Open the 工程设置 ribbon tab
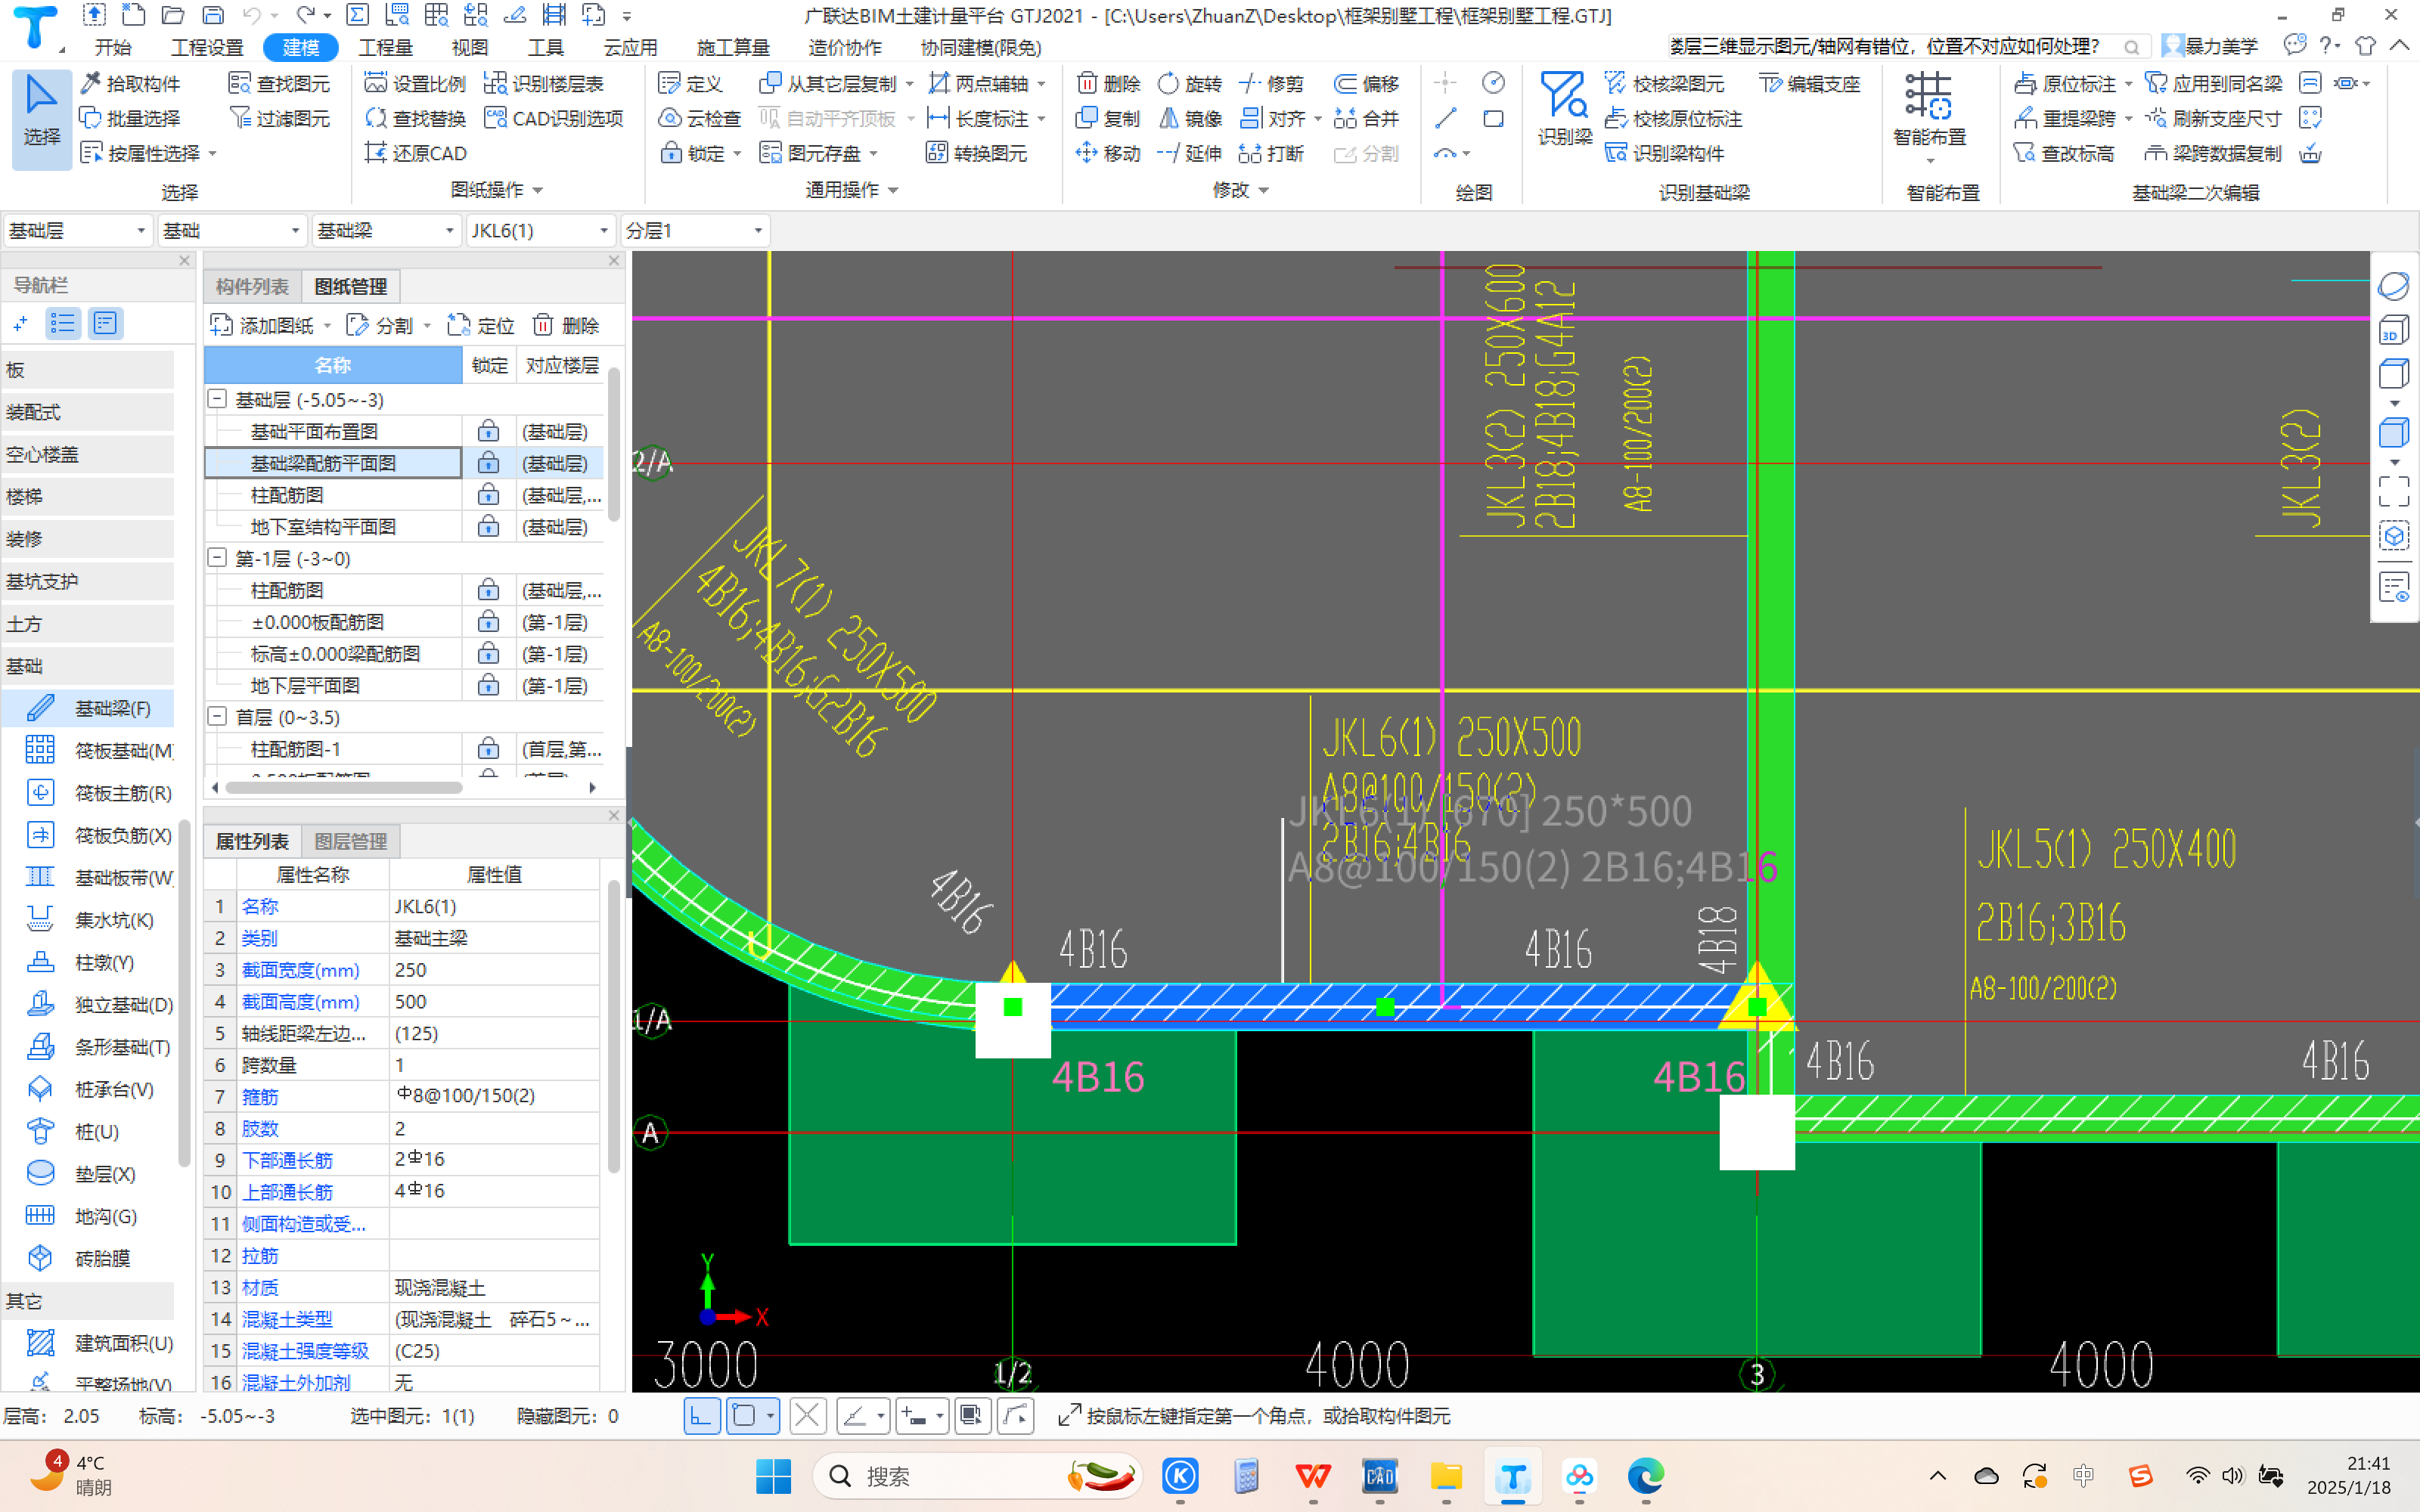The image size is (2420, 1512). 207,47
